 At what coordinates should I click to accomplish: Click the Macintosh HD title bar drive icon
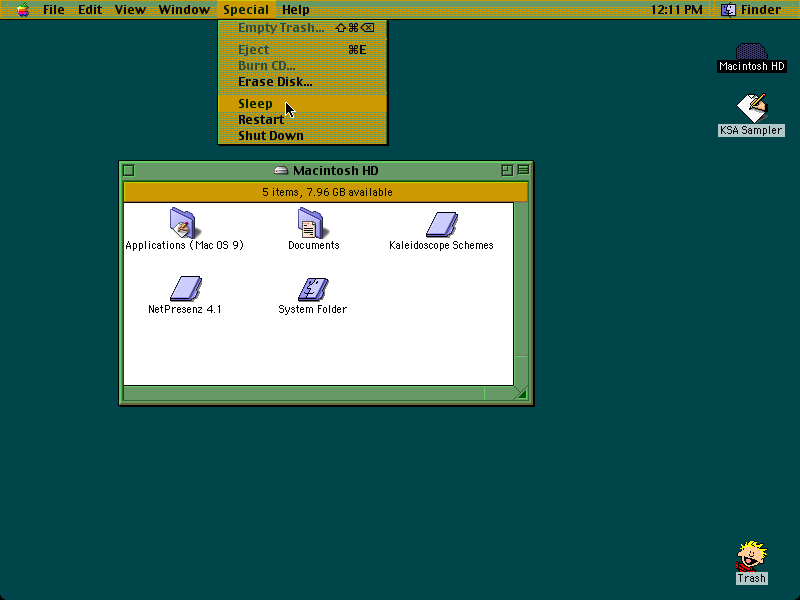[x=281, y=170]
